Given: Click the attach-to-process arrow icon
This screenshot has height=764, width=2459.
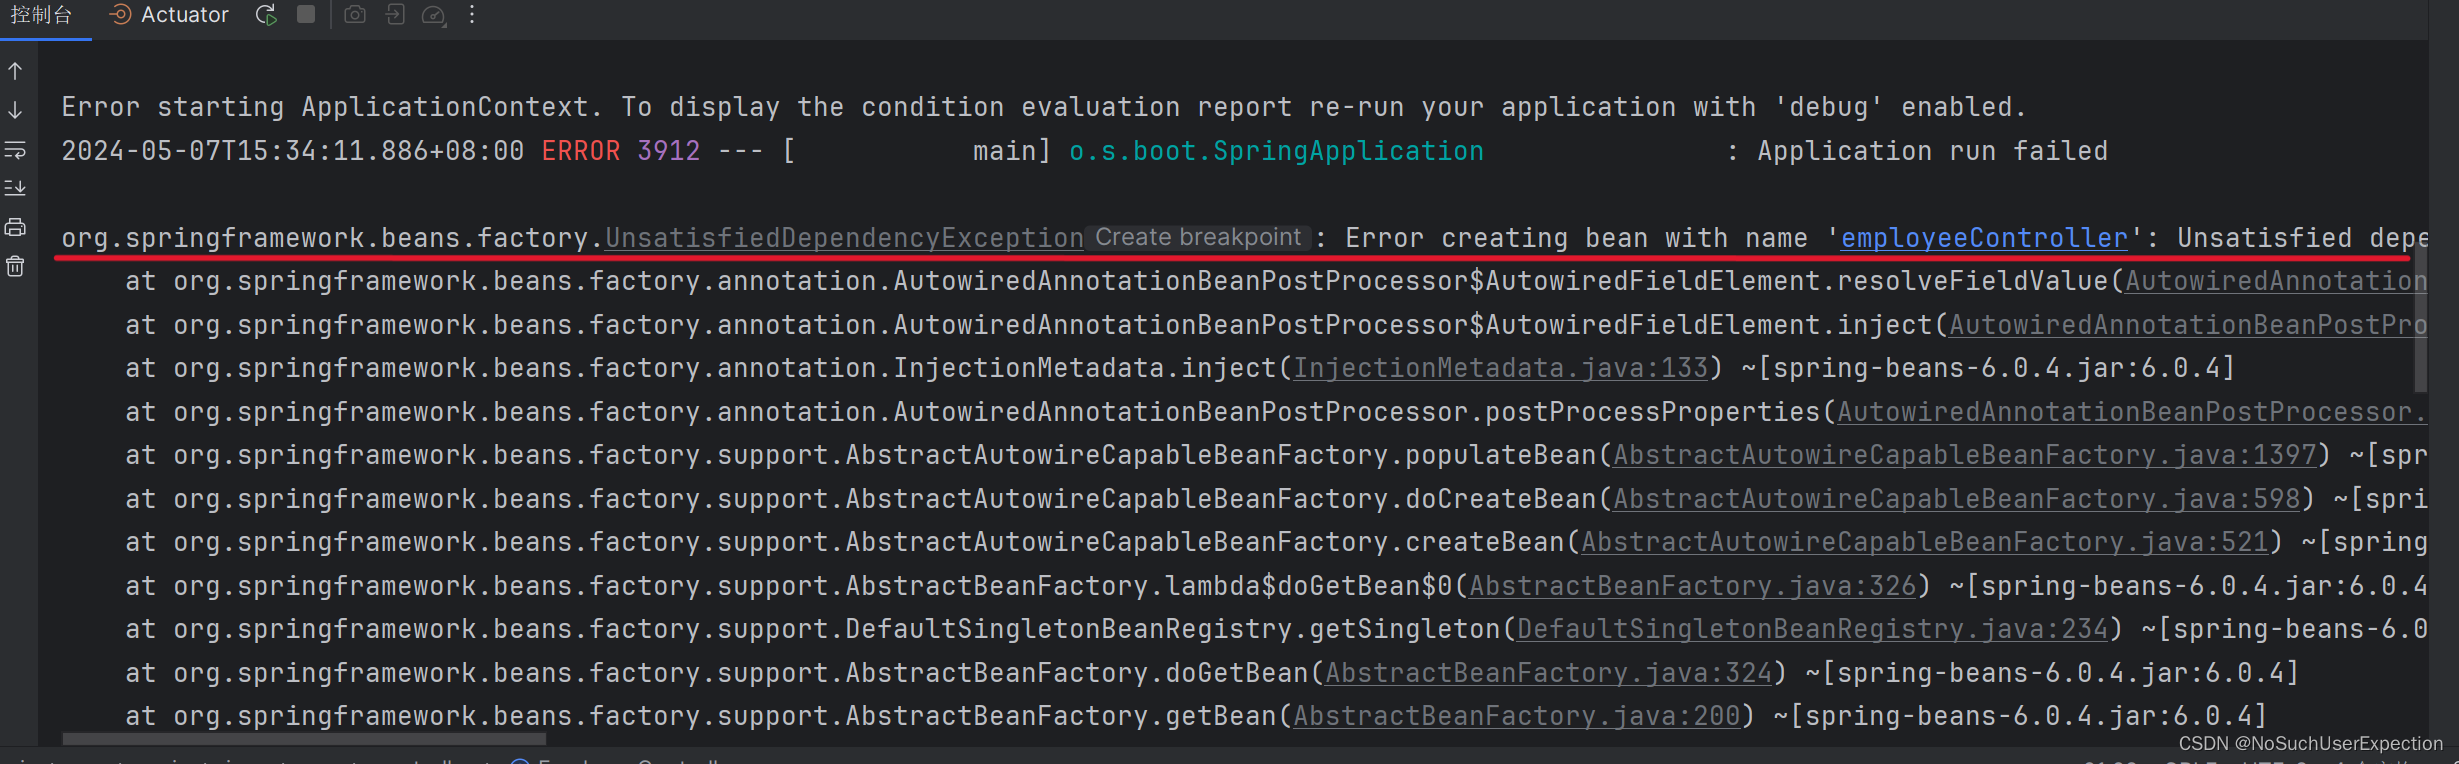Looking at the screenshot, I should pos(395,15).
